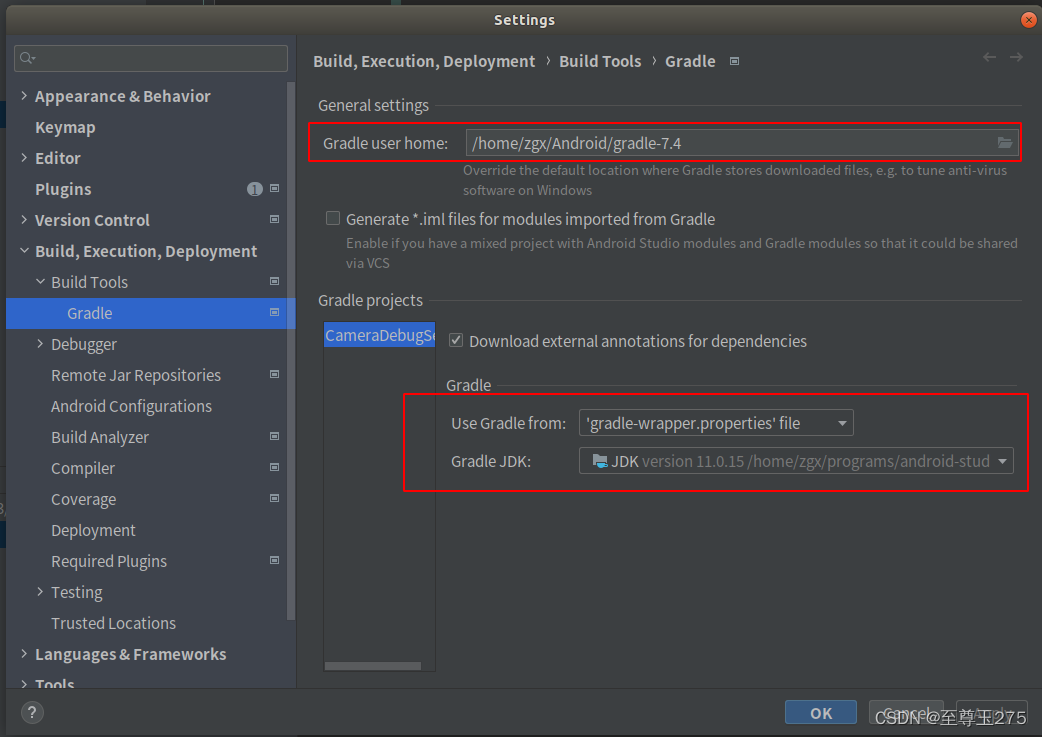Expand Appearance & Behavior section
The image size is (1042, 737).
pyautogui.click(x=25, y=96)
